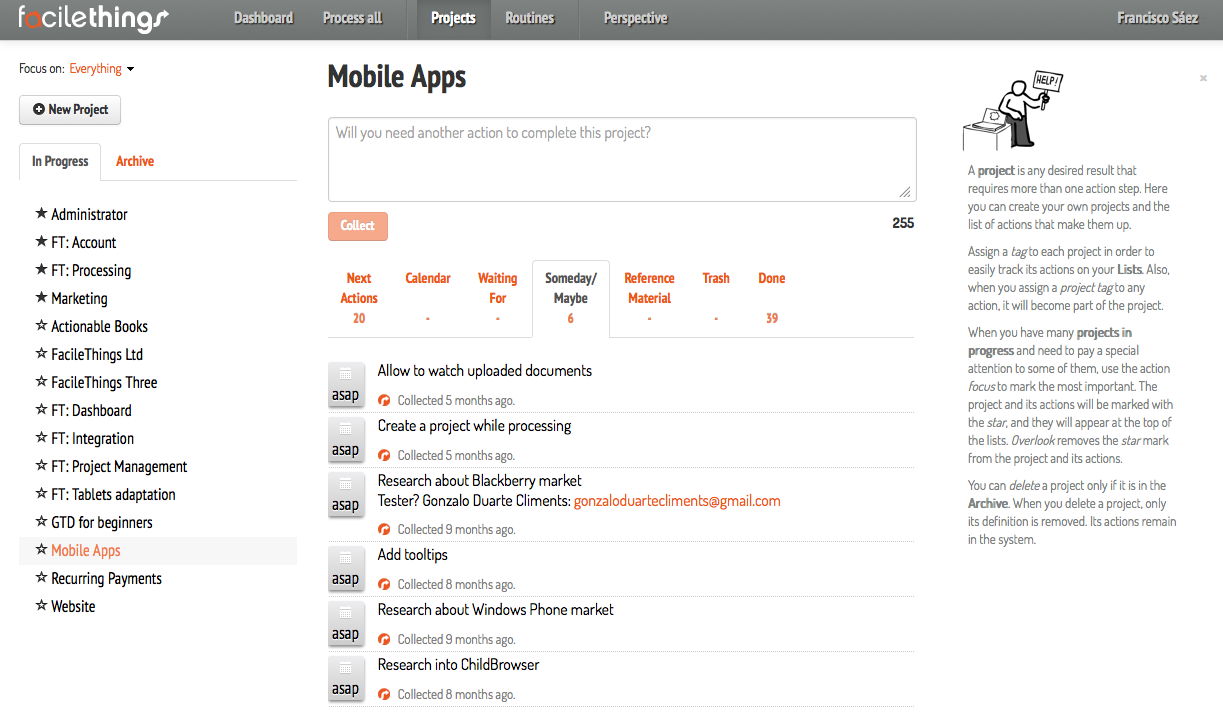Open Marketing project
Image resolution: width=1223 pixels, height=720 pixels.
point(79,298)
